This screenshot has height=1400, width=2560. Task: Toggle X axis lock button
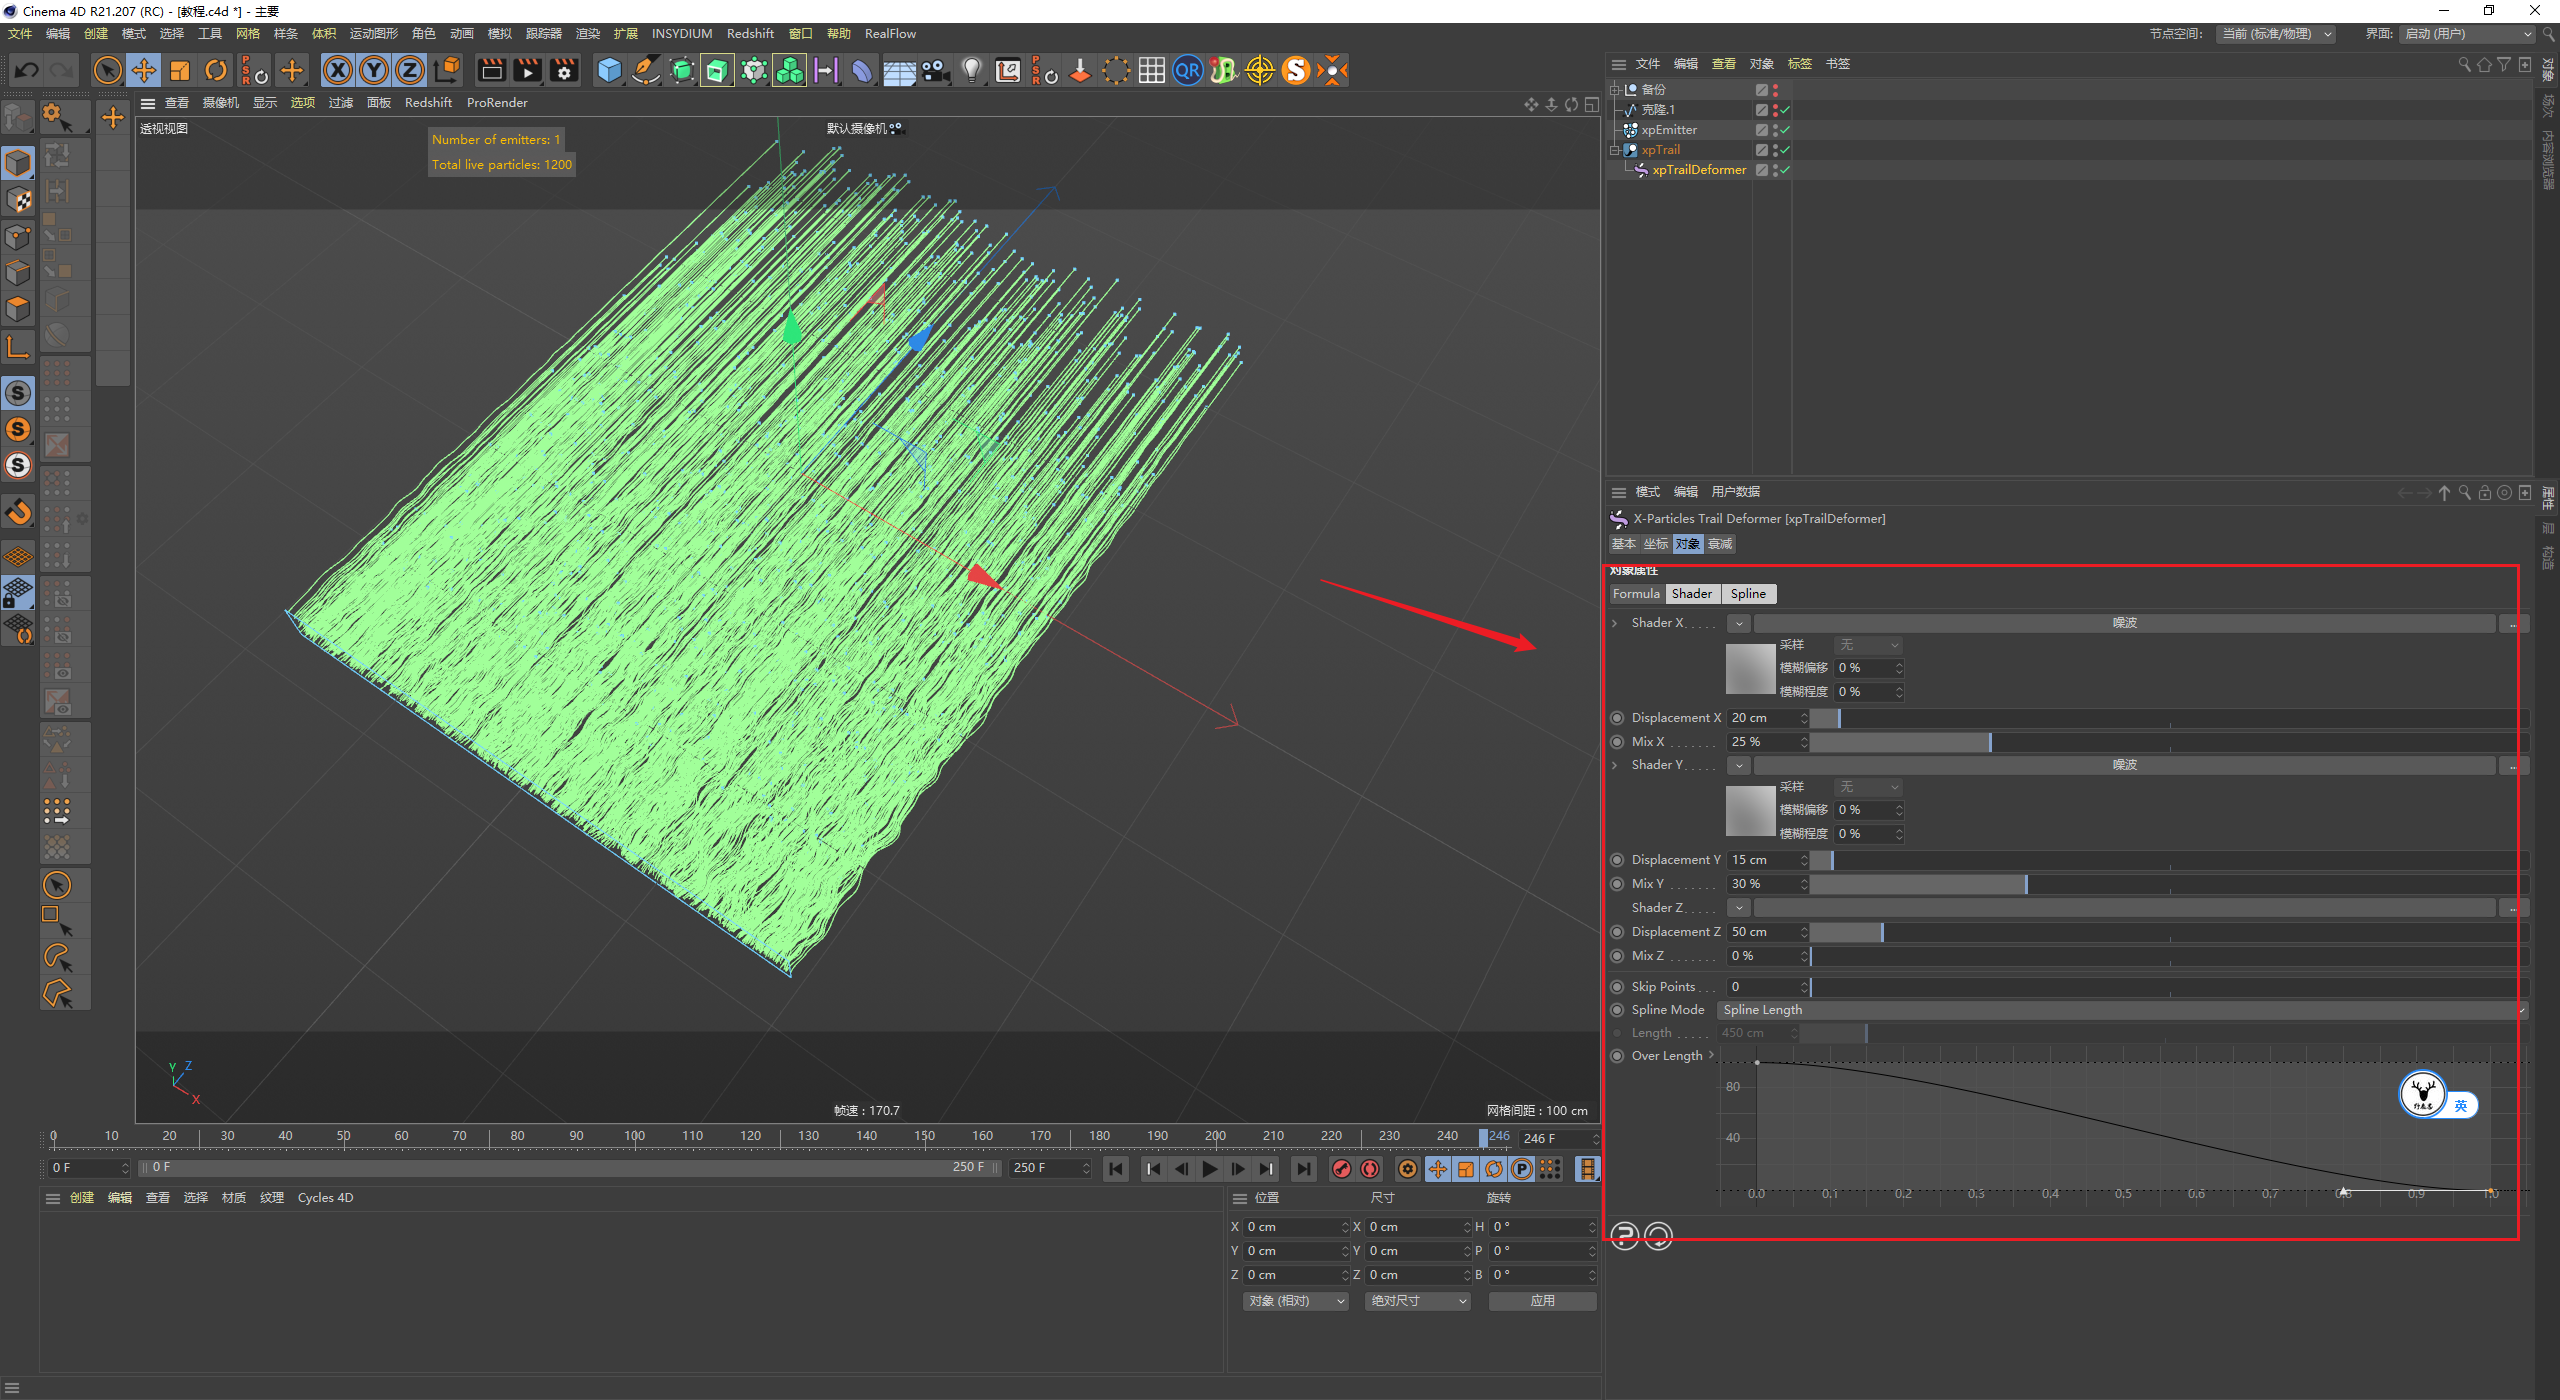point(338,70)
